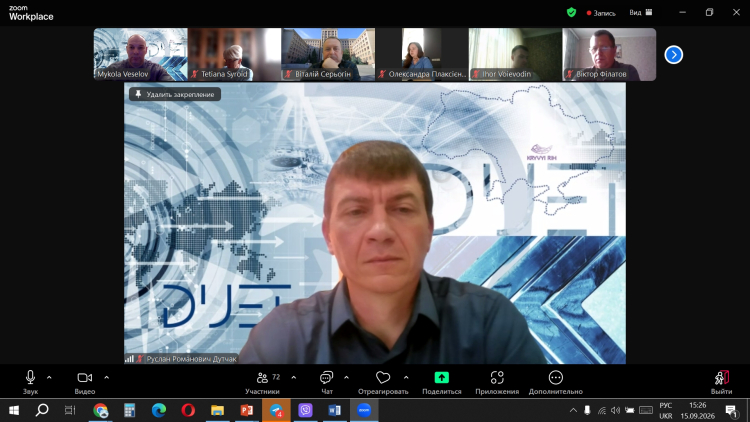Expand reactions options arrow beside heart
Screen dimensions: 750x422
point(406,378)
